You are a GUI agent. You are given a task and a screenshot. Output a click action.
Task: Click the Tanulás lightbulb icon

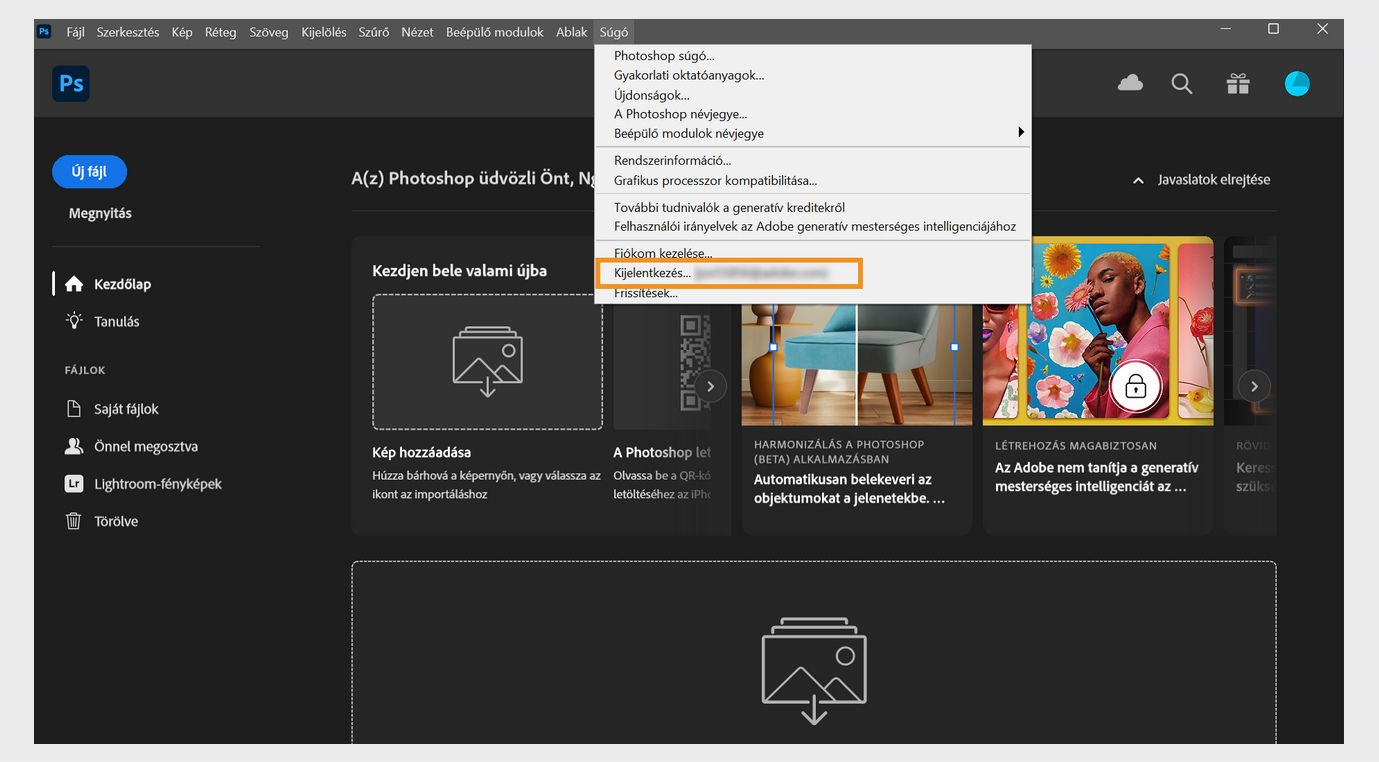(x=73, y=321)
